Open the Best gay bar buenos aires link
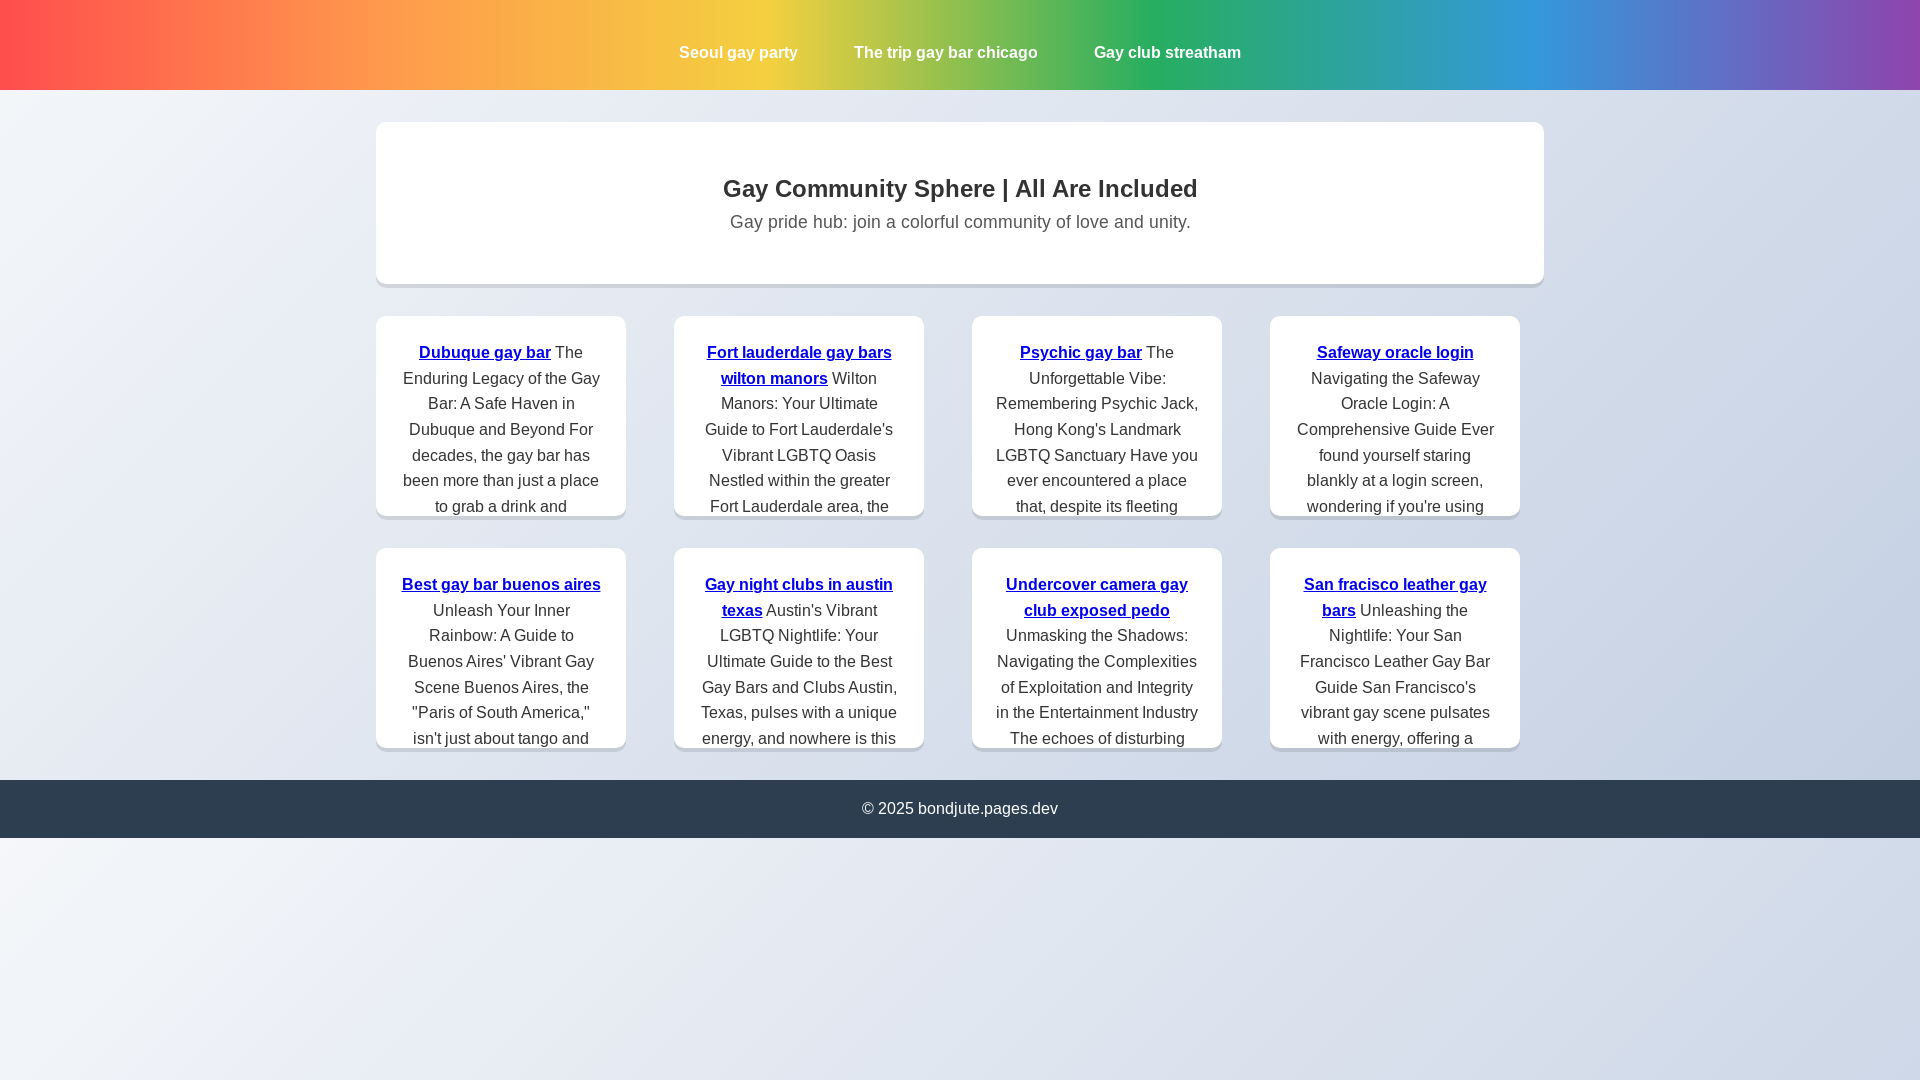This screenshot has width=1920, height=1080. point(501,585)
